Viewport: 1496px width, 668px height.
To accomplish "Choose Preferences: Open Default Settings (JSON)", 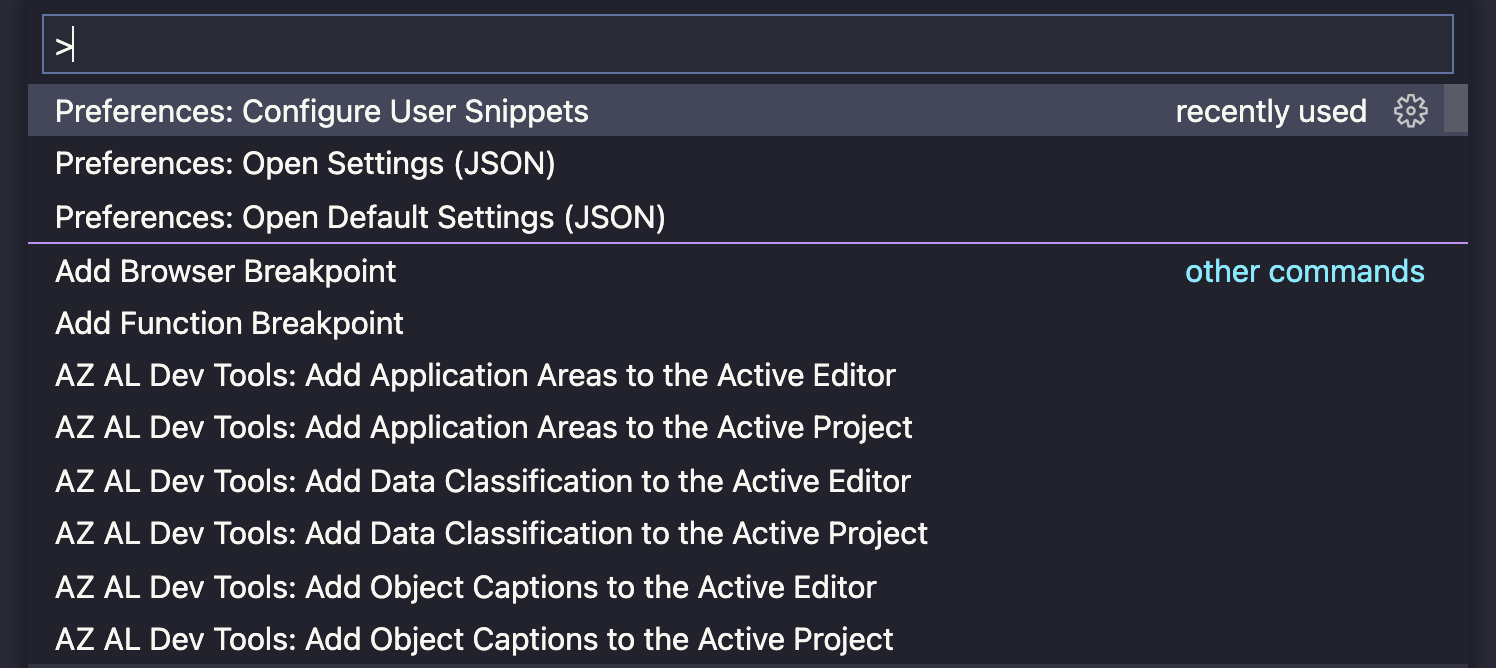I will [x=360, y=217].
